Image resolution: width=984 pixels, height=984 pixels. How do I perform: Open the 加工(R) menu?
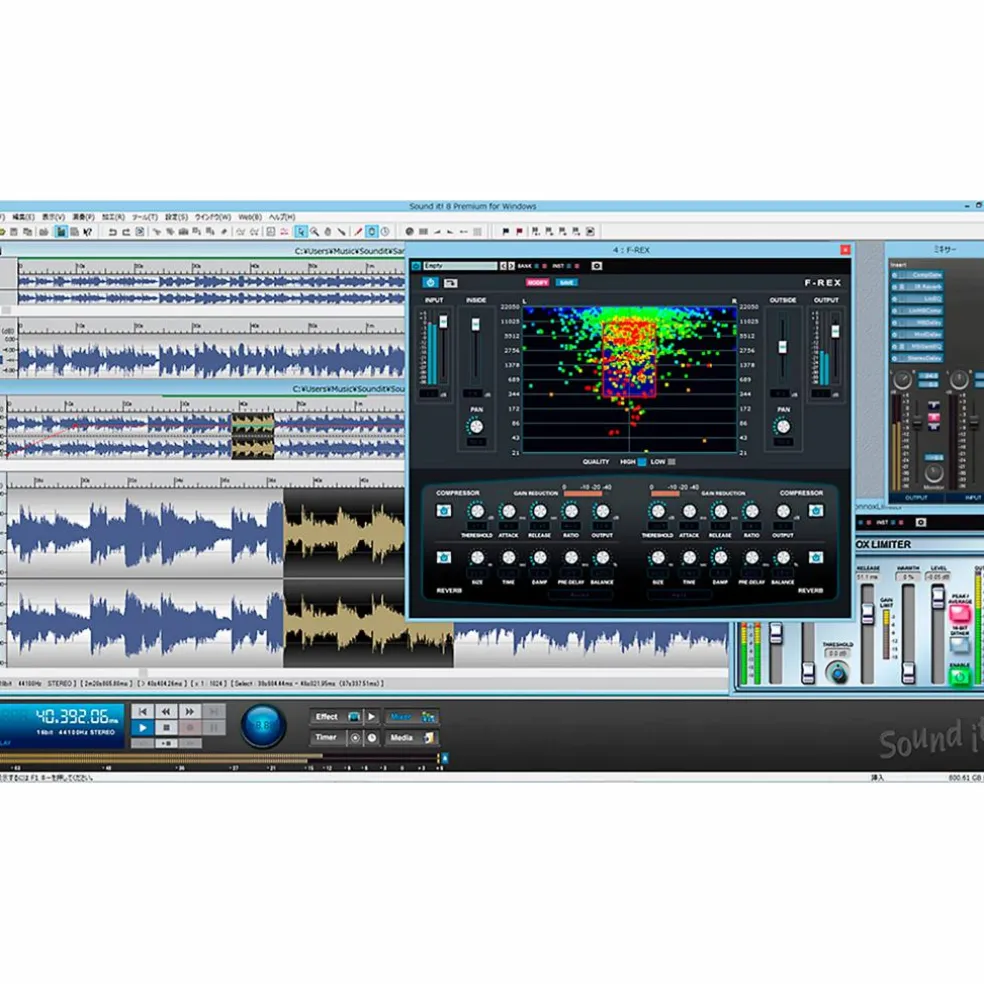(114, 217)
